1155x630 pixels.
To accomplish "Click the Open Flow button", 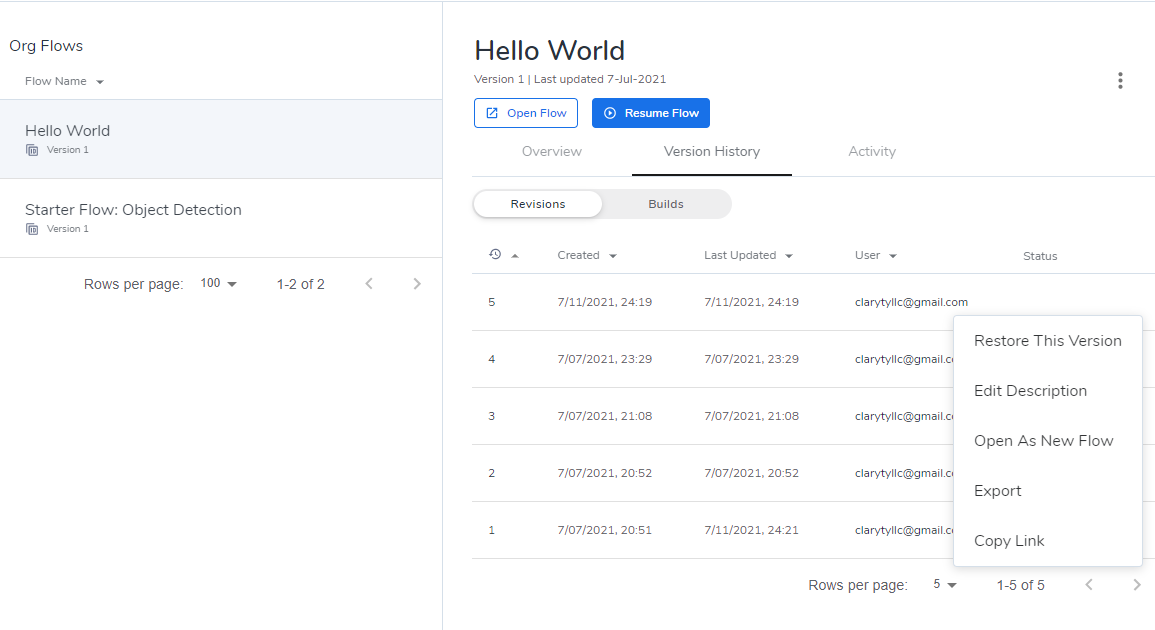I will pos(526,112).
